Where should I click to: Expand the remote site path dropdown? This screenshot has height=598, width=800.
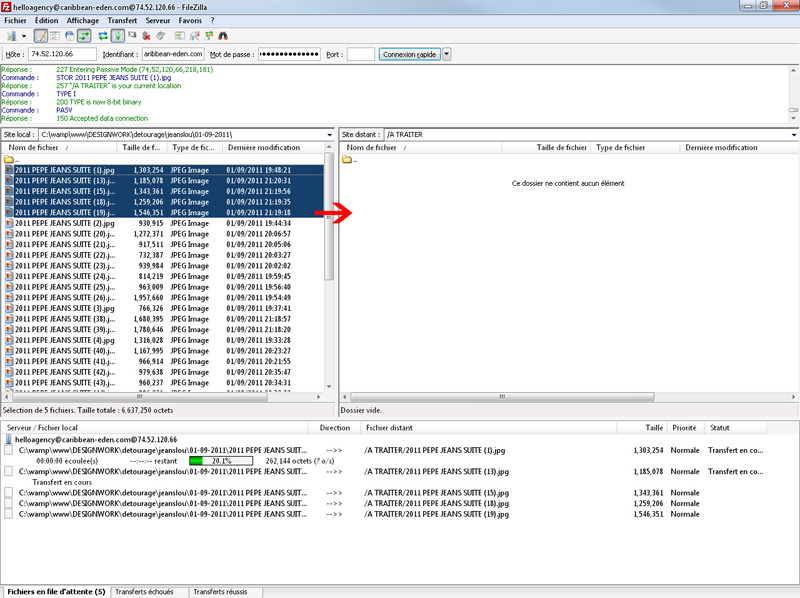click(794, 135)
